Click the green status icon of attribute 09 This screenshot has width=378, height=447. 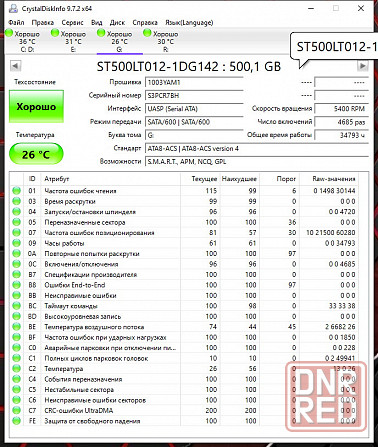16,243
